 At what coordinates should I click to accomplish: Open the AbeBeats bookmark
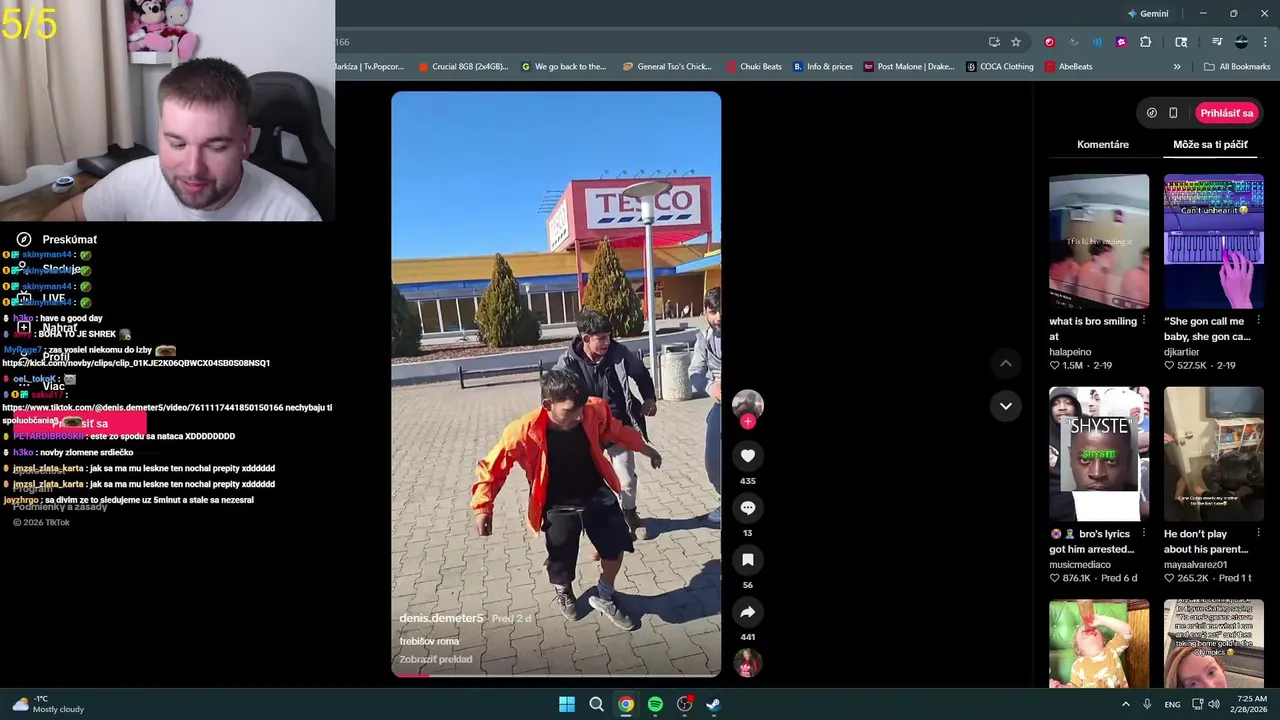(x=1068, y=67)
